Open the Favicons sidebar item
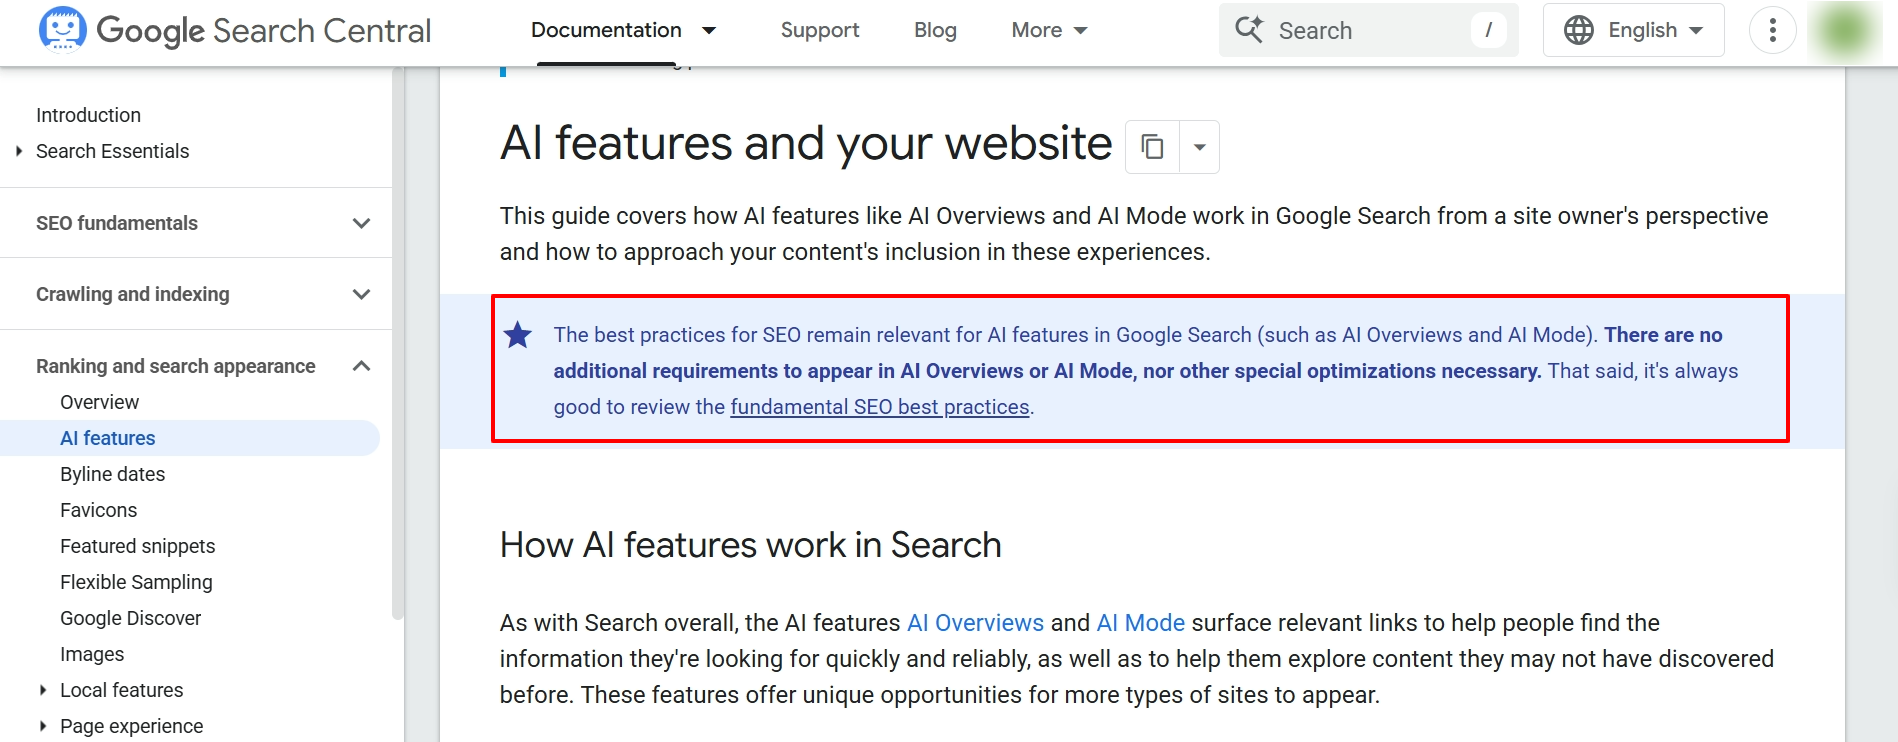The height and width of the screenshot is (742, 1898). 98,510
